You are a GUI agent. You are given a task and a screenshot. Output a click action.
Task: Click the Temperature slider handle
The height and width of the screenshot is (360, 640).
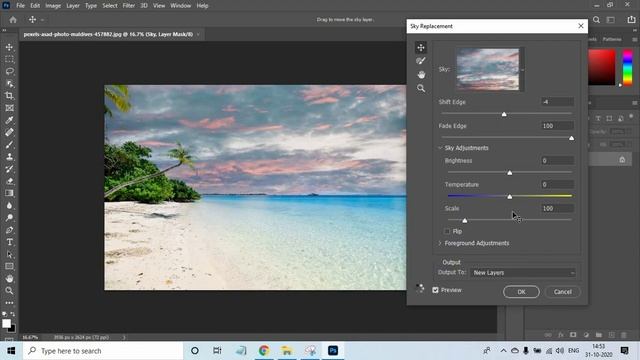[509, 197]
